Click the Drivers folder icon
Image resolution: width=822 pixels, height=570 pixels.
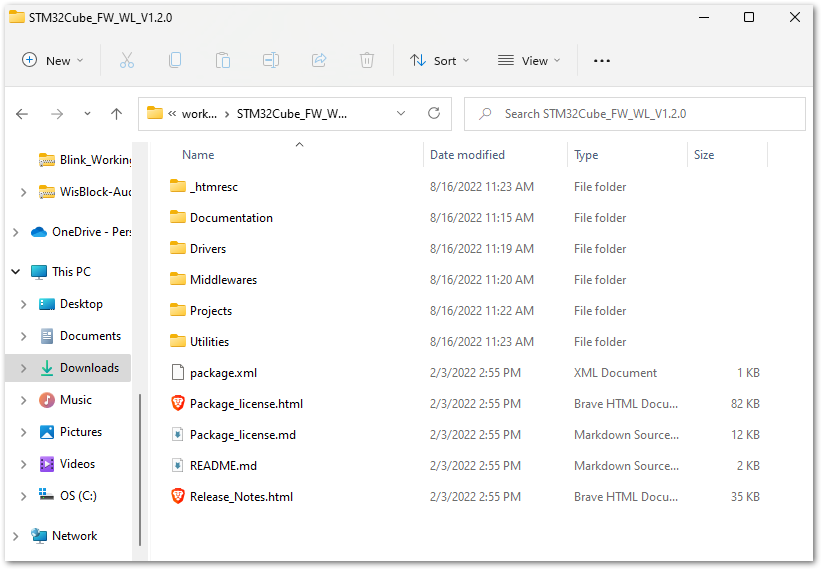(x=178, y=248)
